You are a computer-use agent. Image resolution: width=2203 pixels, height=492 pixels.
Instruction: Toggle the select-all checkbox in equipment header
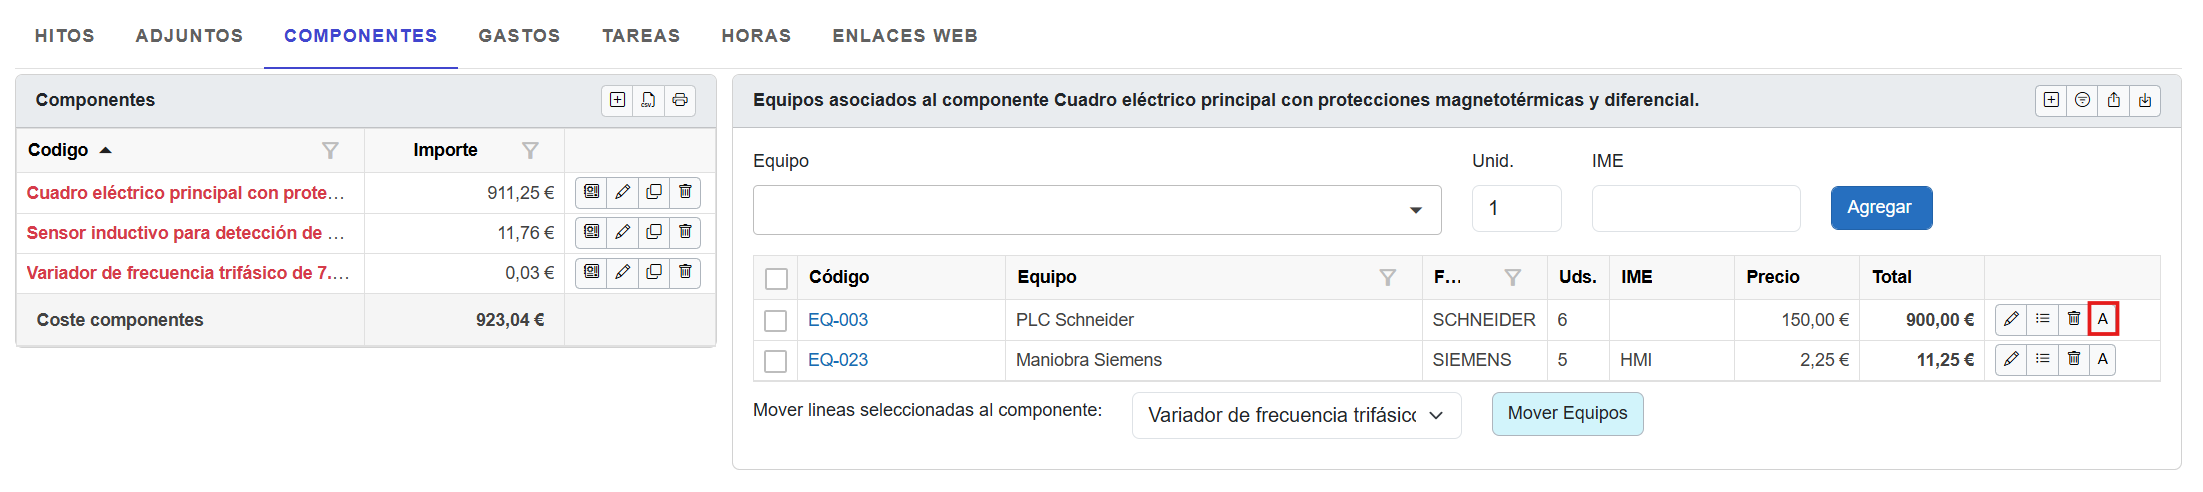[776, 278]
